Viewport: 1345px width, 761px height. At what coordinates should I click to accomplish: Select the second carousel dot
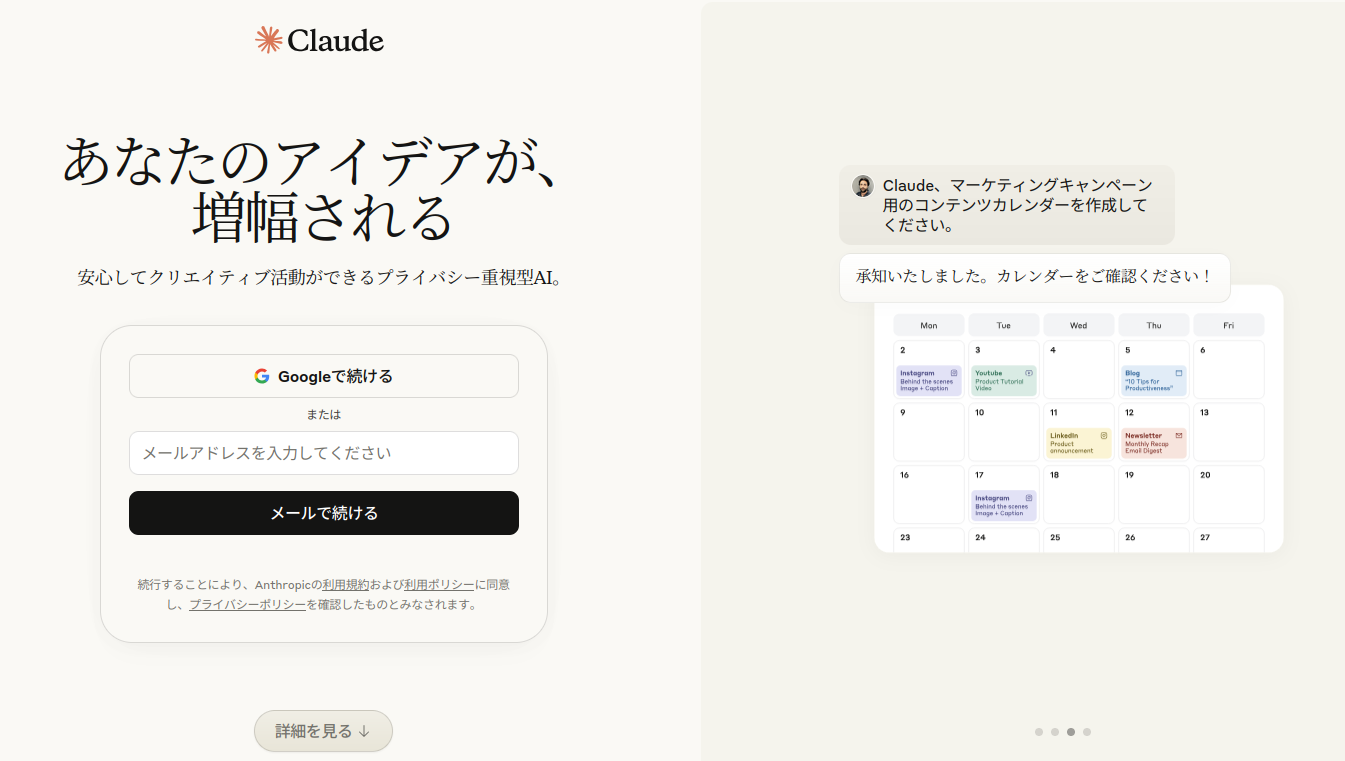[x=1055, y=732]
